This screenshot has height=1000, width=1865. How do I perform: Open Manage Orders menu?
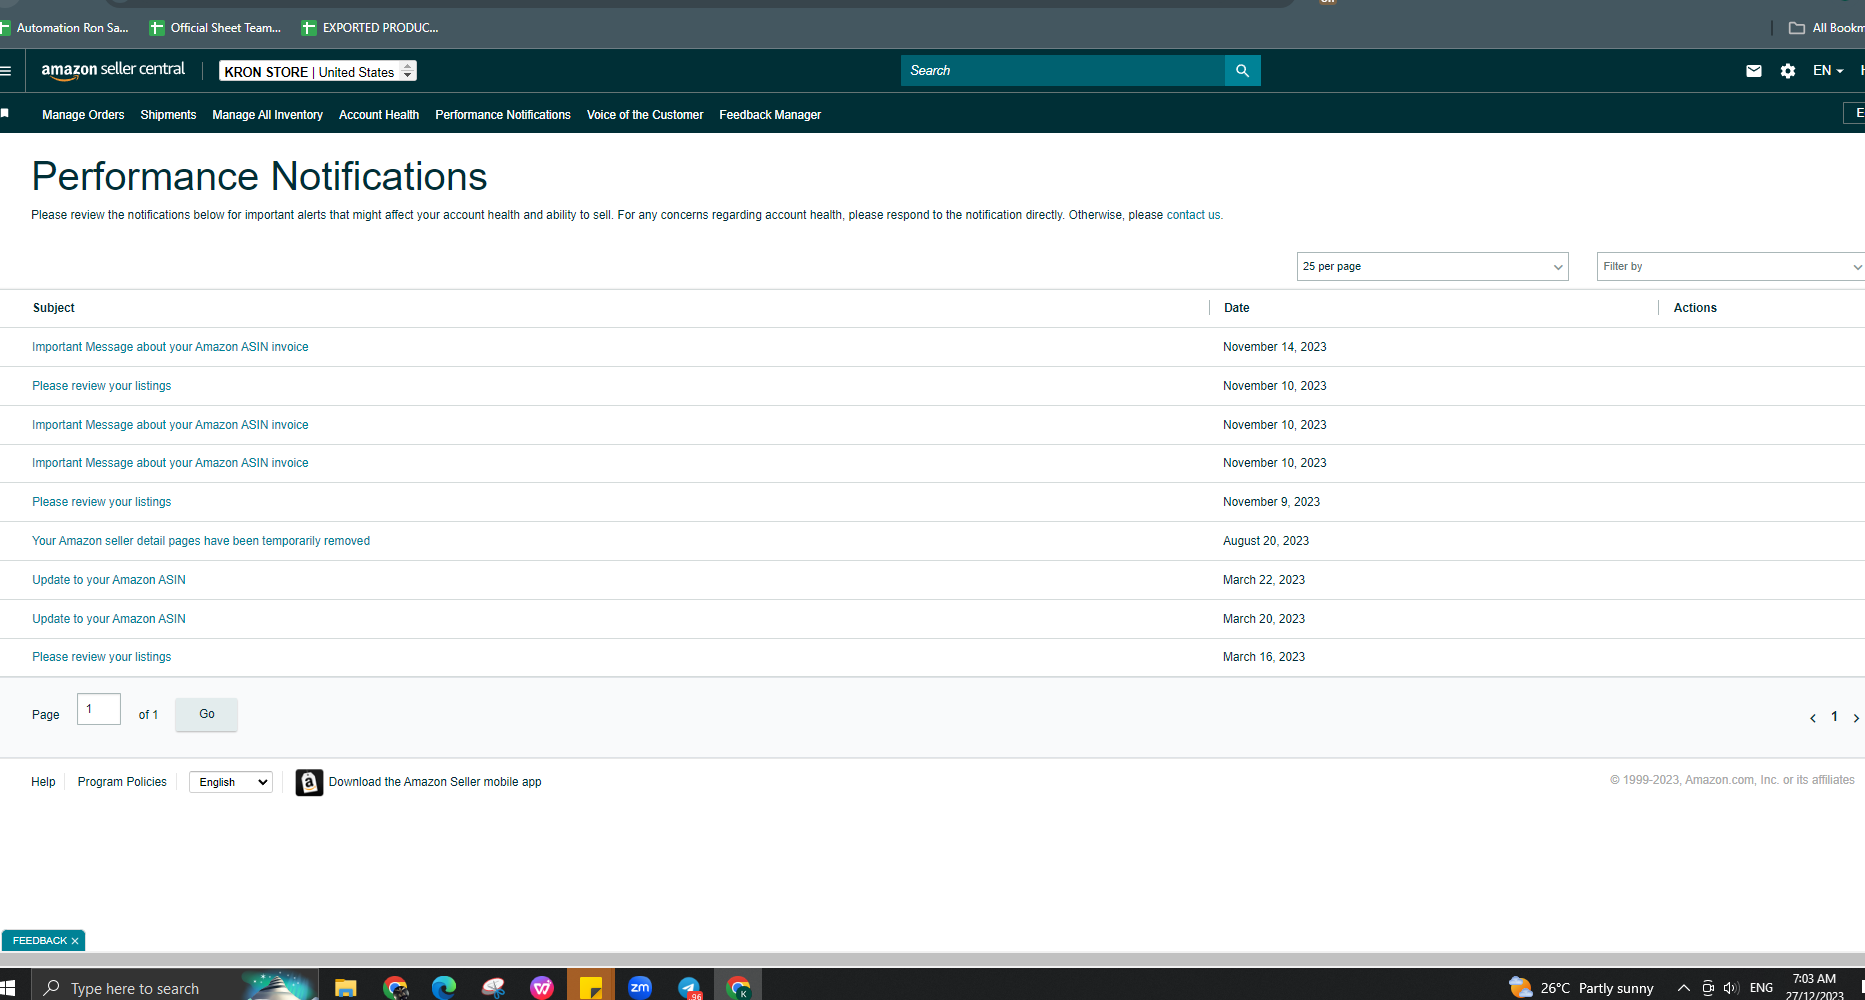pos(83,115)
